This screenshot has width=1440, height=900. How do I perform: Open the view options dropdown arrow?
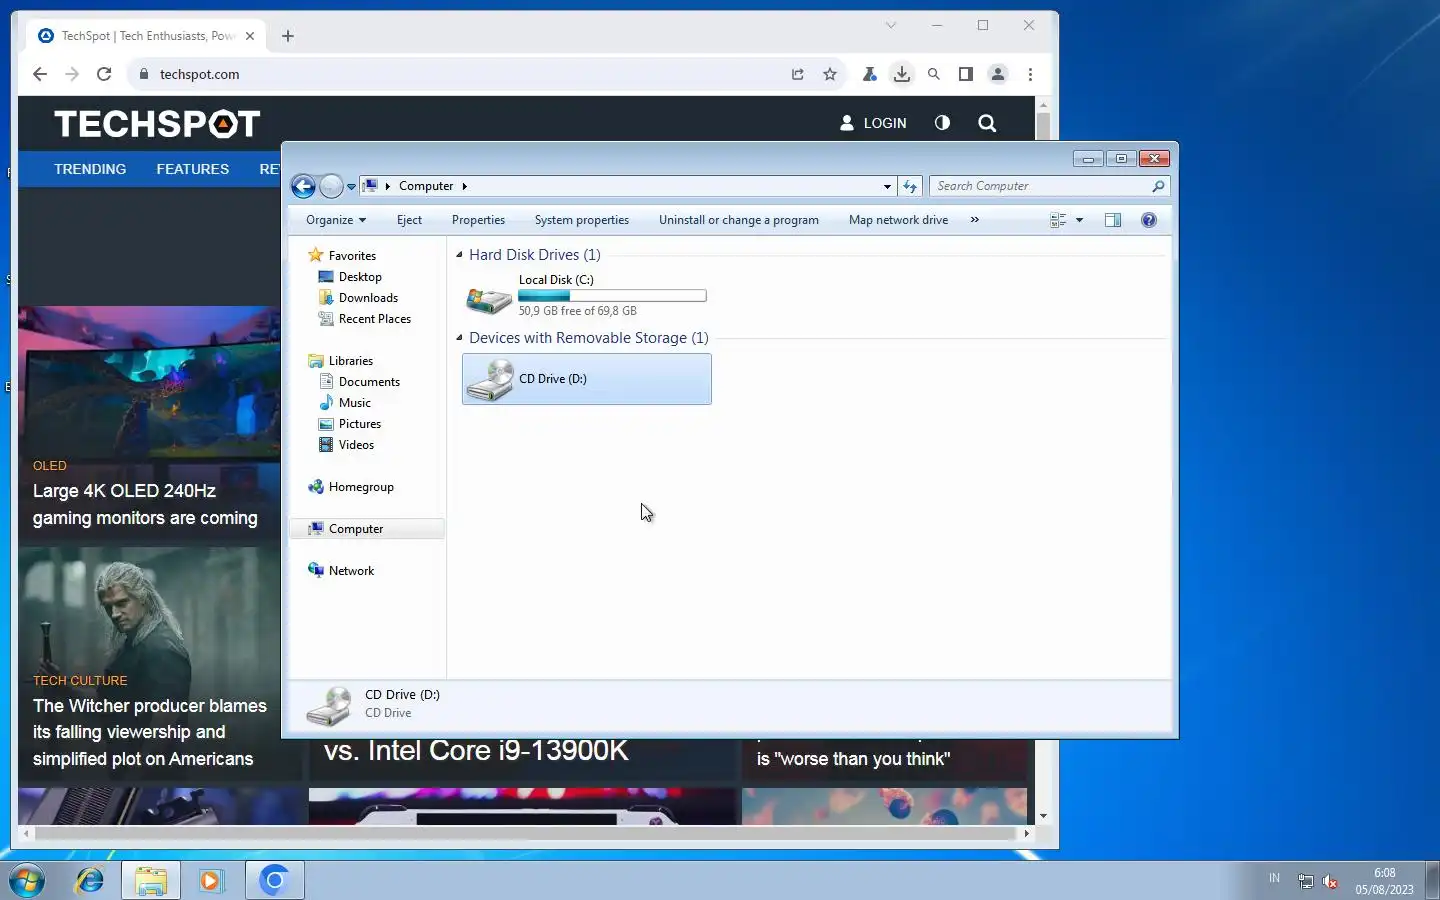click(x=1079, y=220)
